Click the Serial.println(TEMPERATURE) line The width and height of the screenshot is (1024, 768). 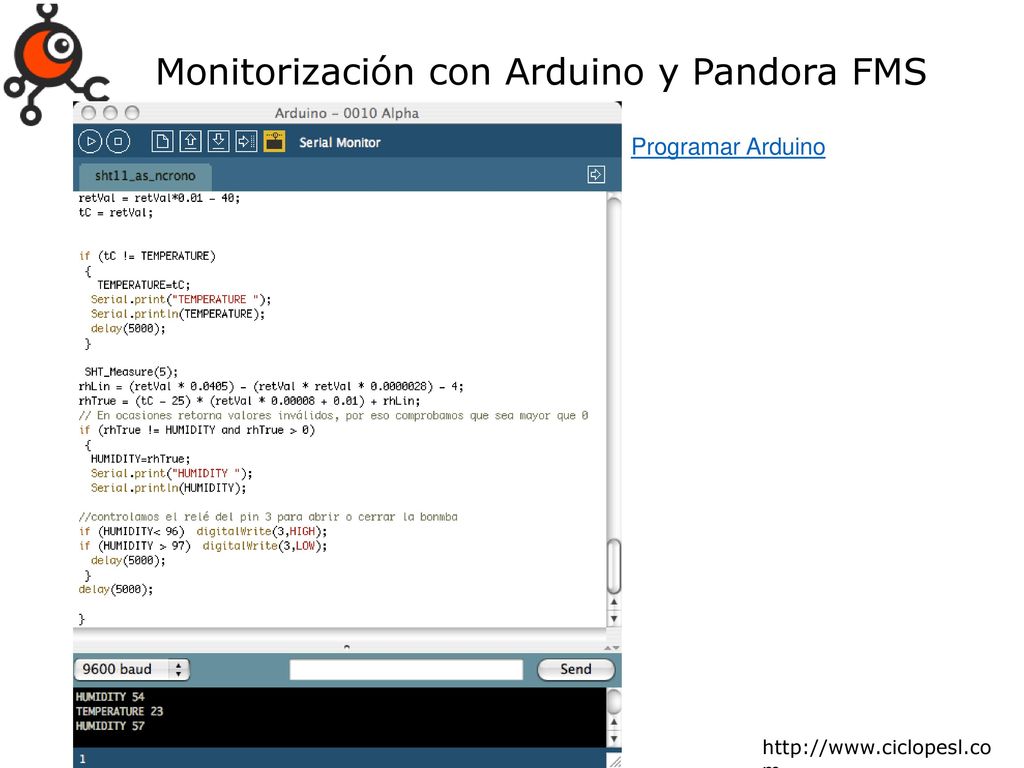coord(178,314)
